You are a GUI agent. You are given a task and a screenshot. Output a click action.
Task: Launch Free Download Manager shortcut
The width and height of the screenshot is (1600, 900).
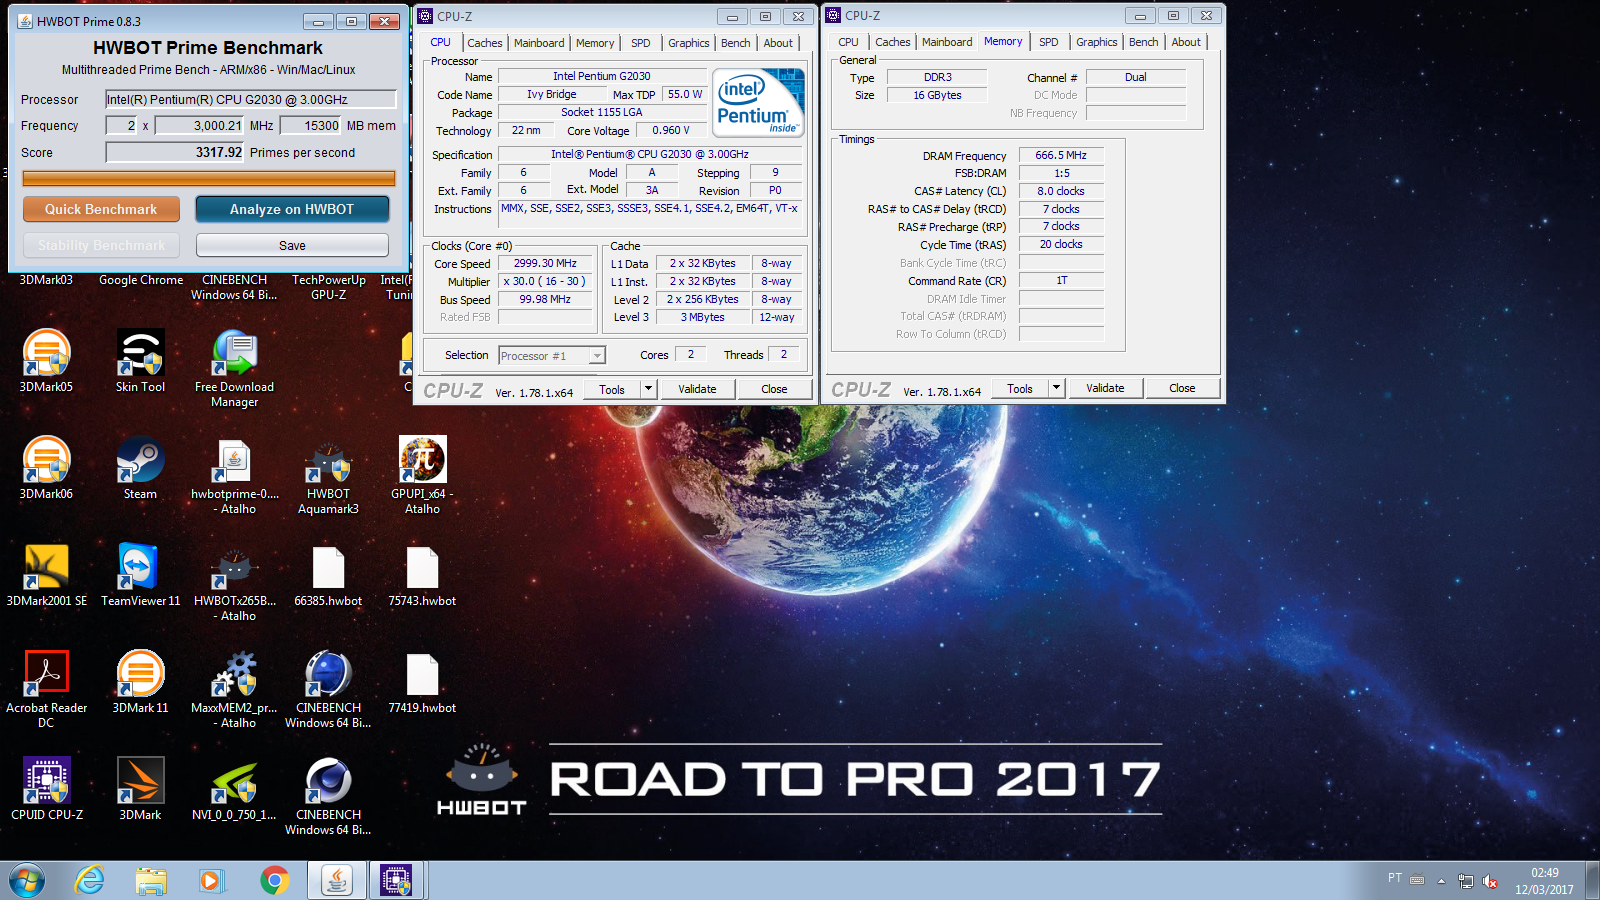pyautogui.click(x=234, y=367)
